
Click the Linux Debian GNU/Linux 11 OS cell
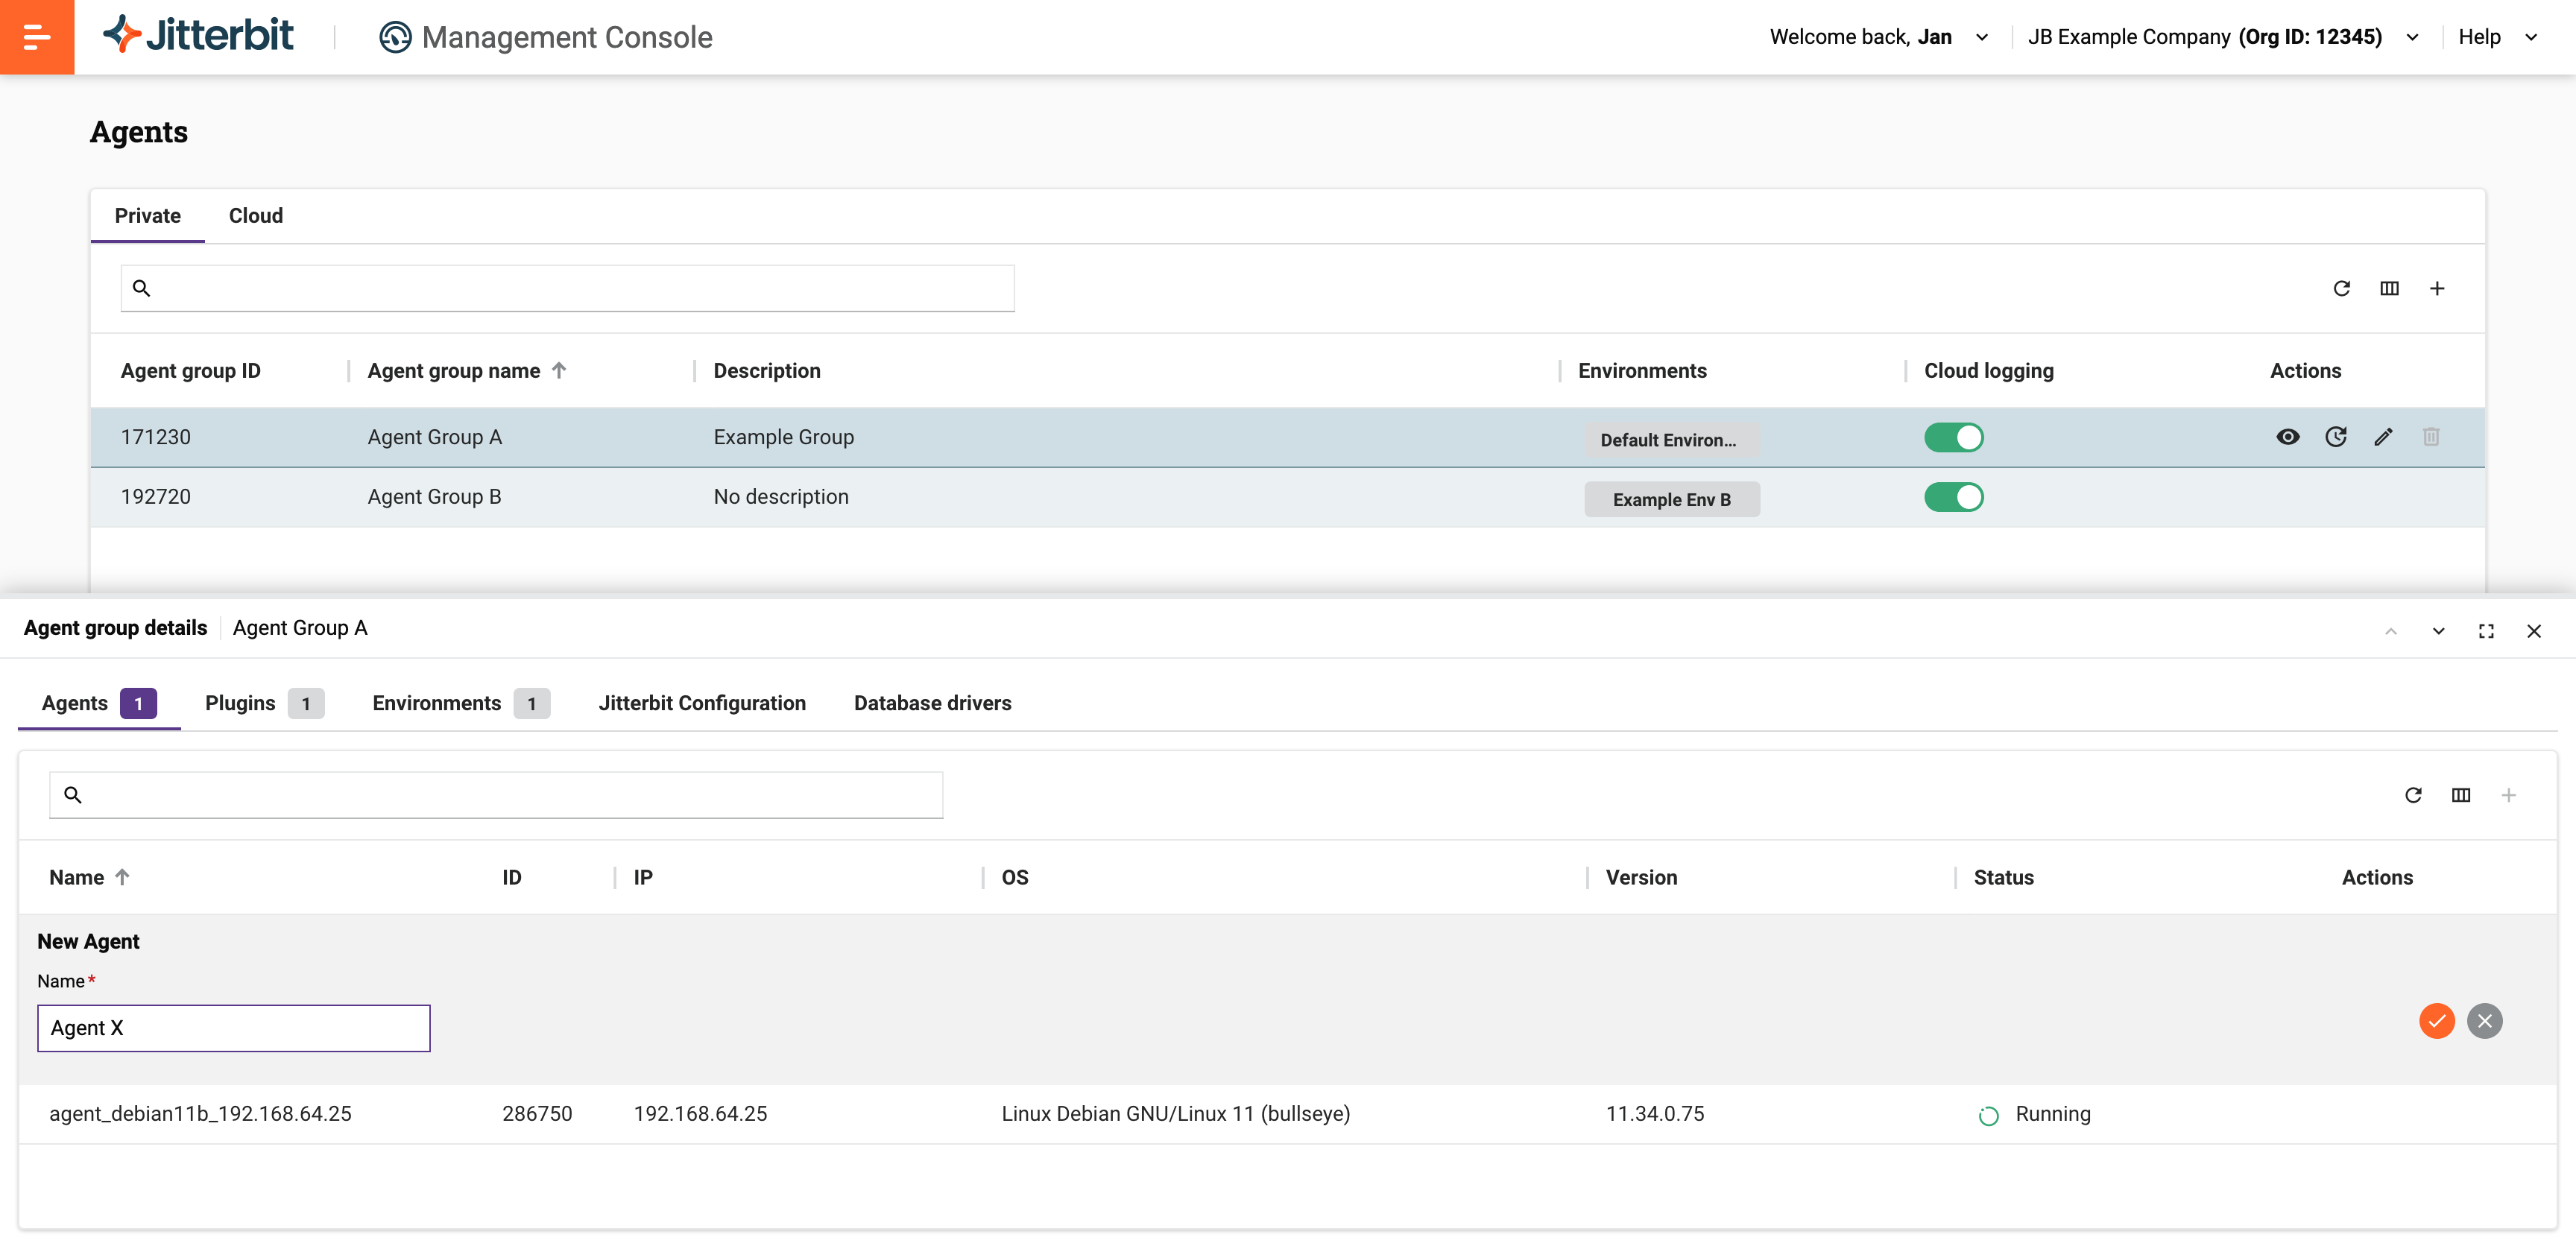[x=1175, y=1114]
